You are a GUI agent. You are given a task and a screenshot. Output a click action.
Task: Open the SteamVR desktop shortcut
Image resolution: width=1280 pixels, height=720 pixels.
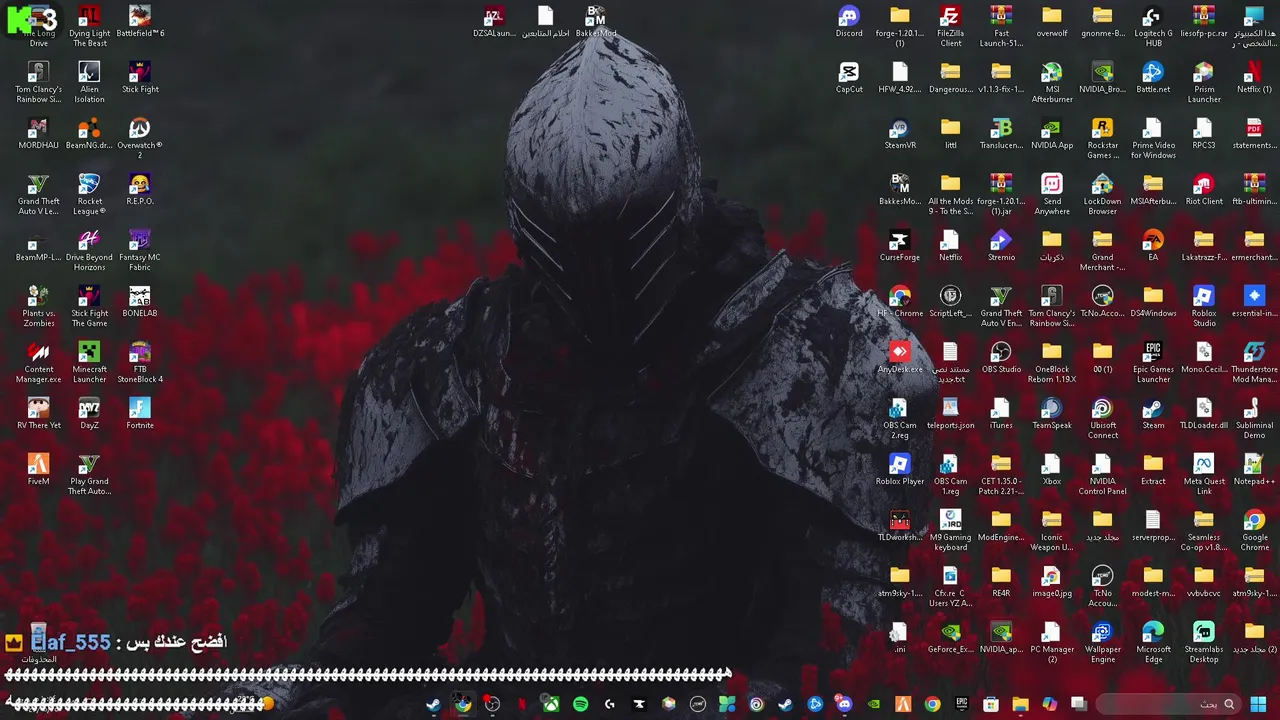(x=899, y=134)
